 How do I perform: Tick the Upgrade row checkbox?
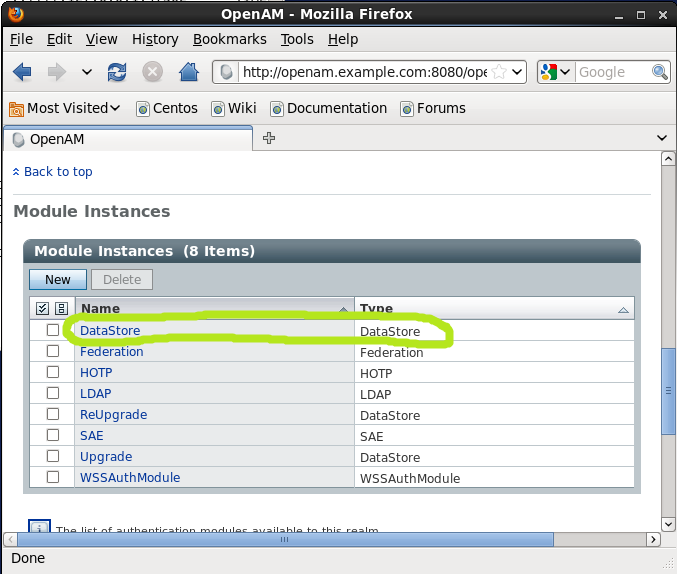53,456
